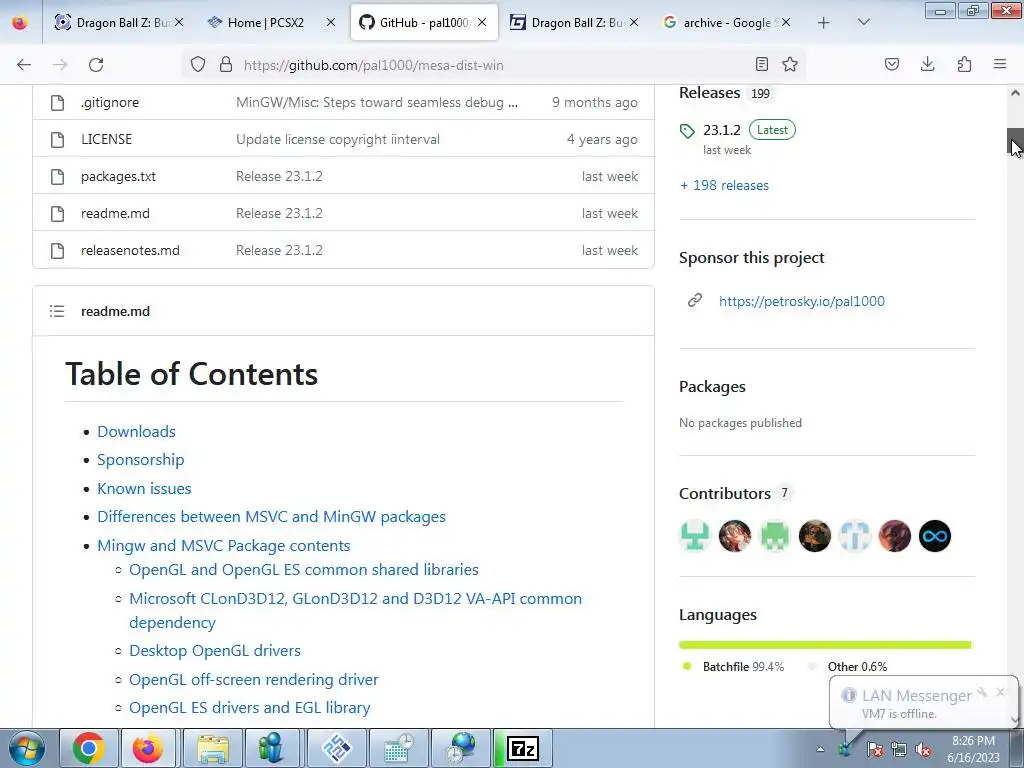Open the Releases section heading
The width and height of the screenshot is (1024, 768).
[x=709, y=93]
